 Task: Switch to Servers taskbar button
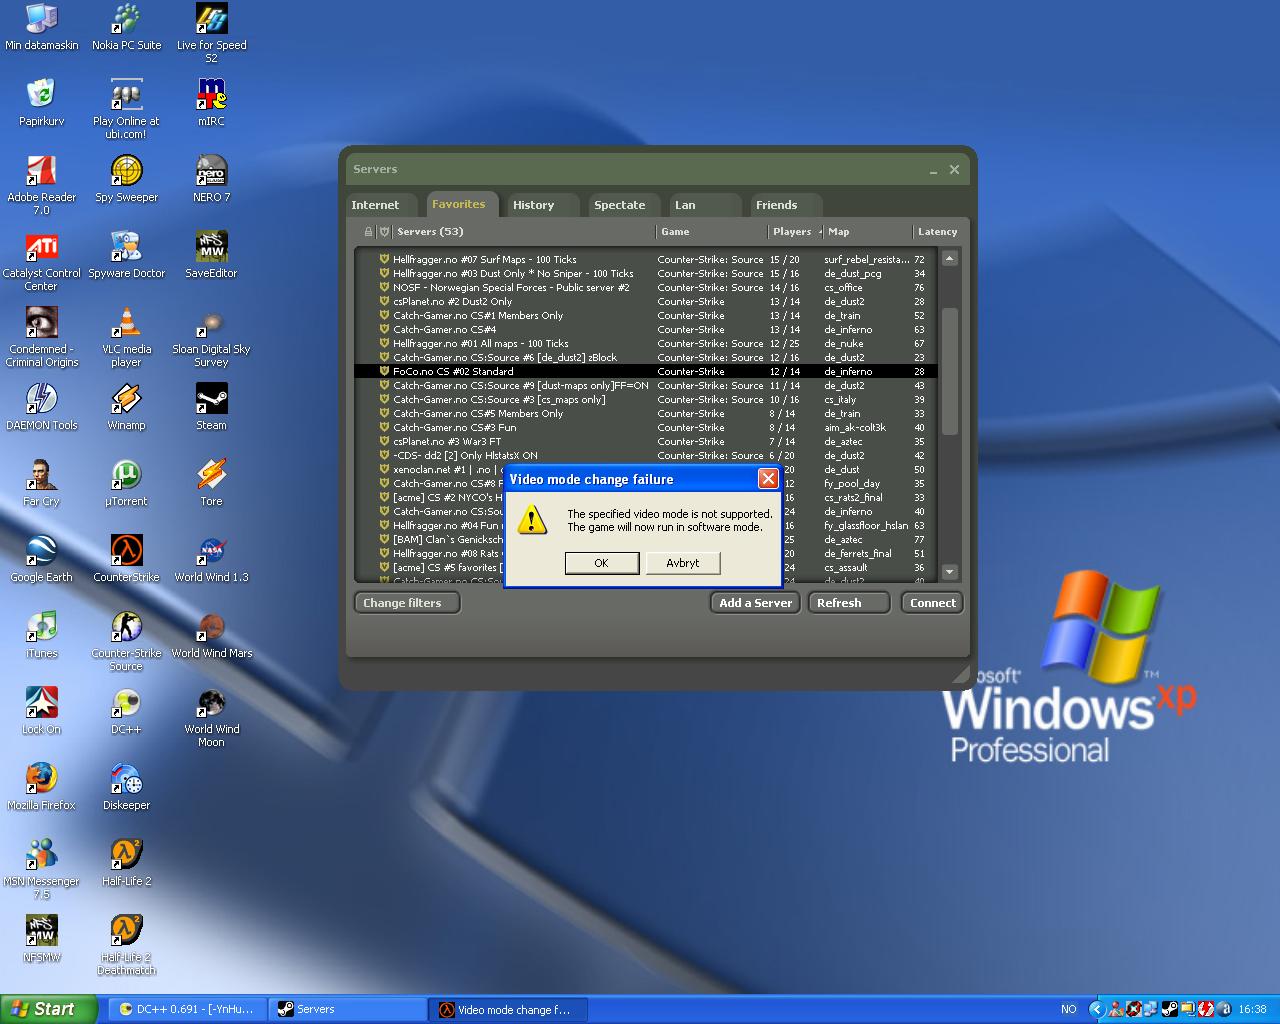tap(347, 1009)
